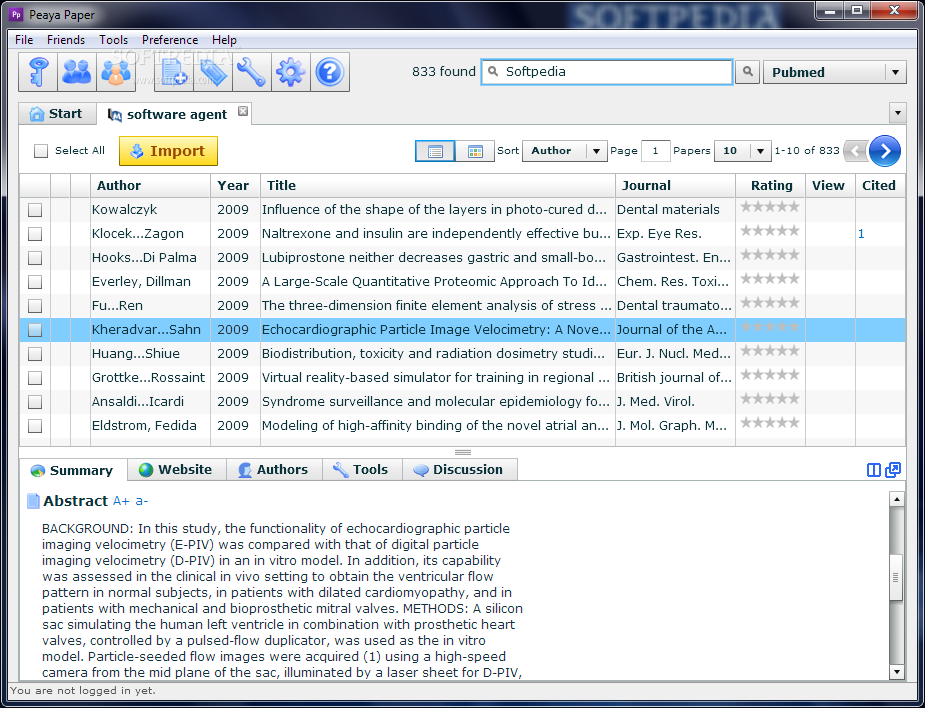Check the Hooks...Di Palma row checkbox
This screenshot has height=708, width=925.
[35, 258]
